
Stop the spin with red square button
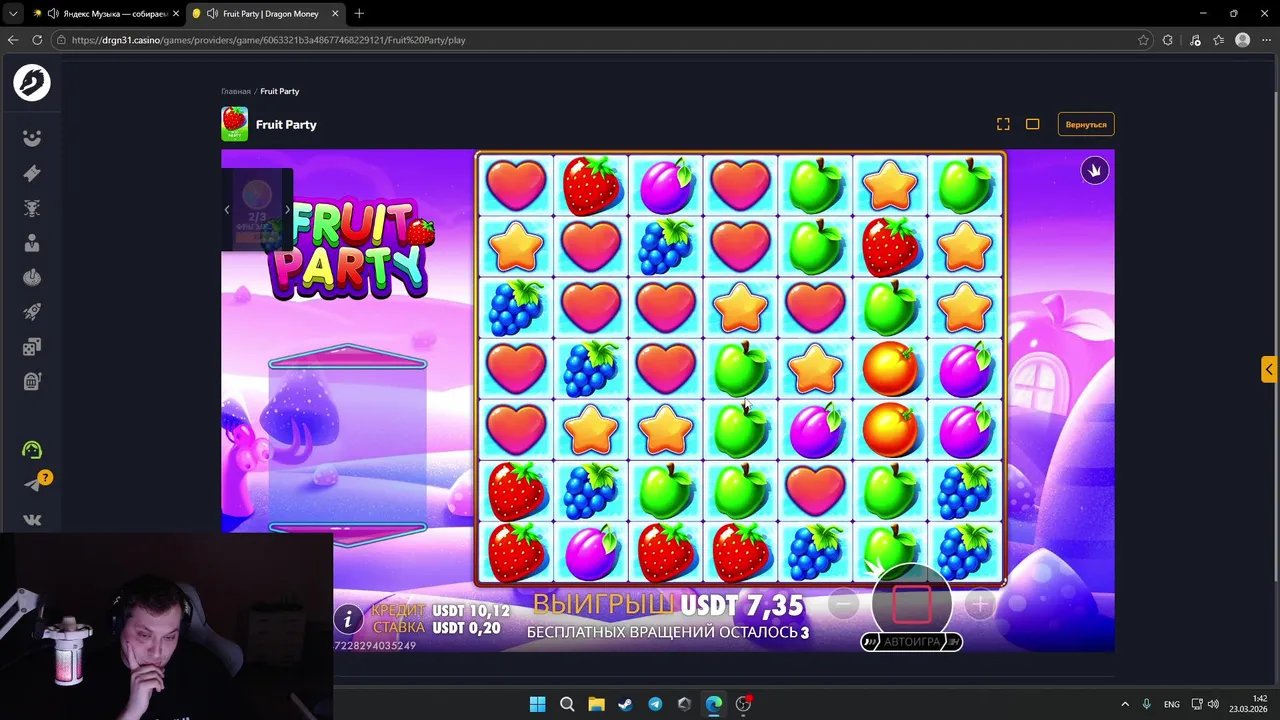pyautogui.click(x=911, y=603)
